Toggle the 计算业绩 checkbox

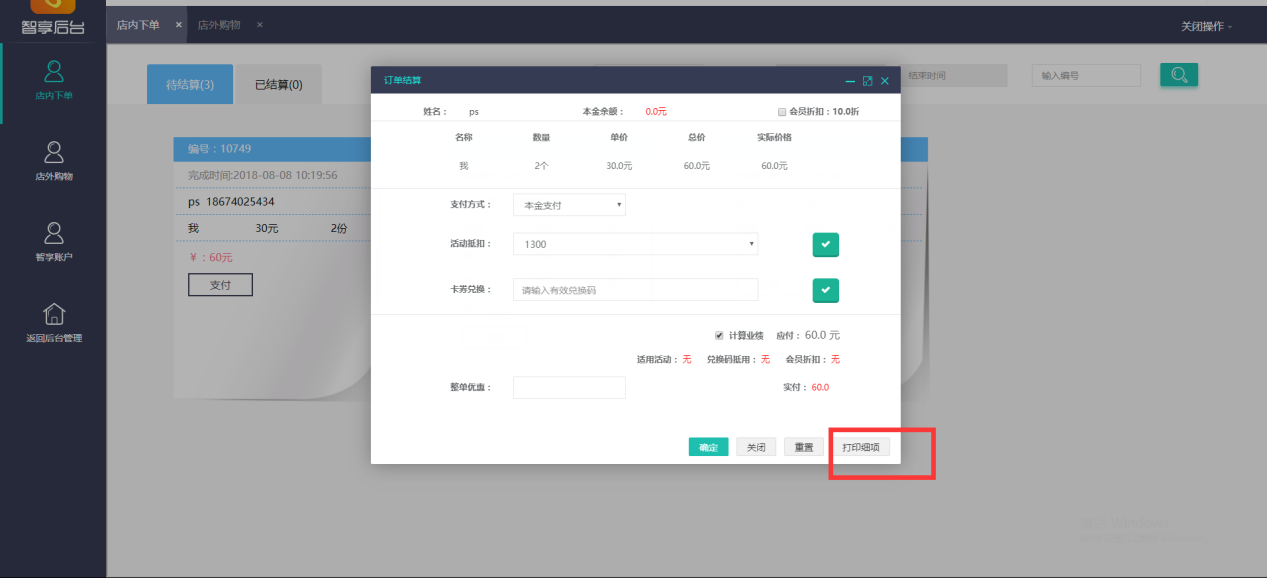point(719,335)
